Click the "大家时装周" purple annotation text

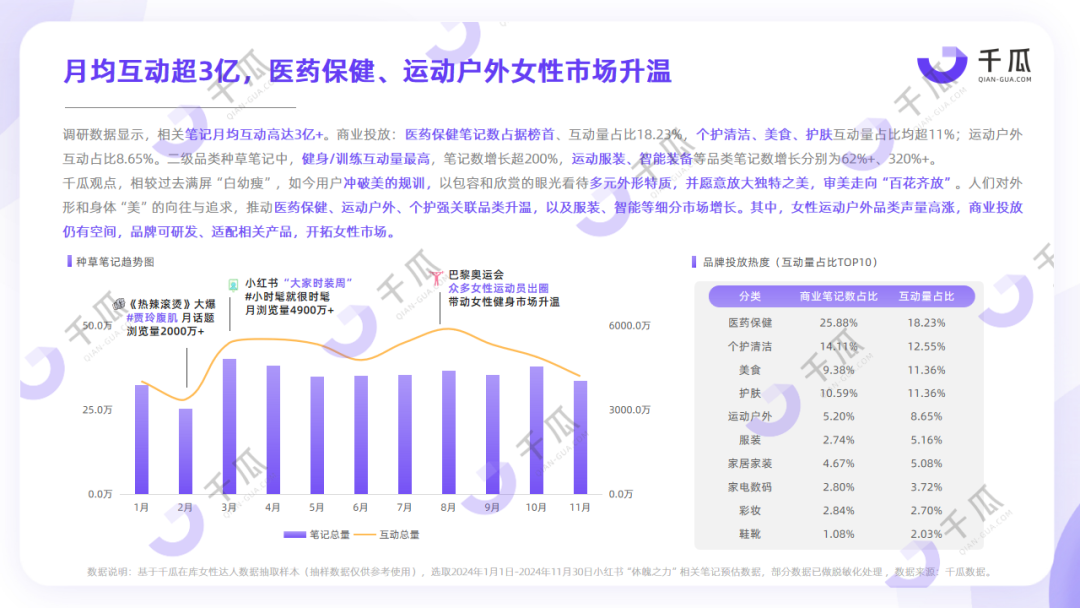tap(318, 283)
